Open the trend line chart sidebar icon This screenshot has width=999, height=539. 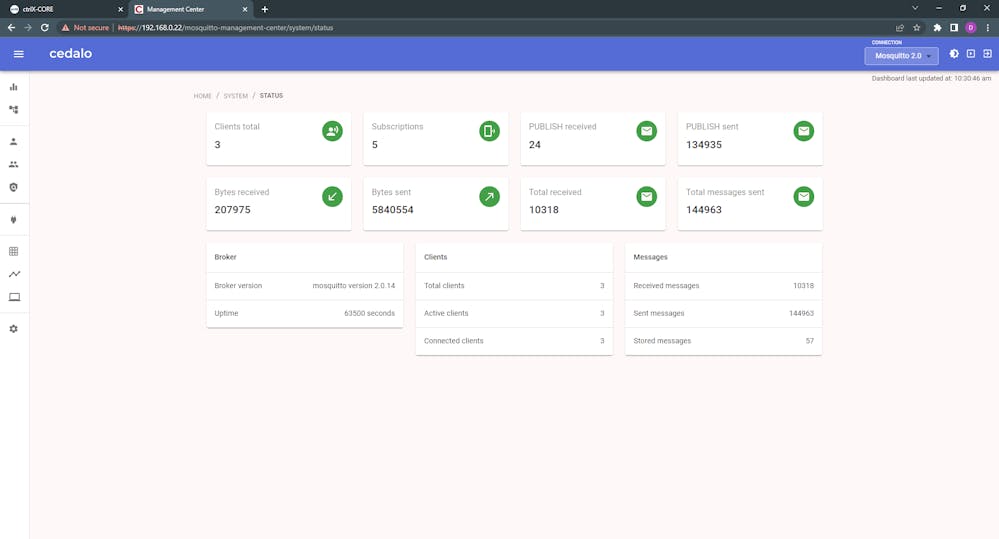(14, 274)
